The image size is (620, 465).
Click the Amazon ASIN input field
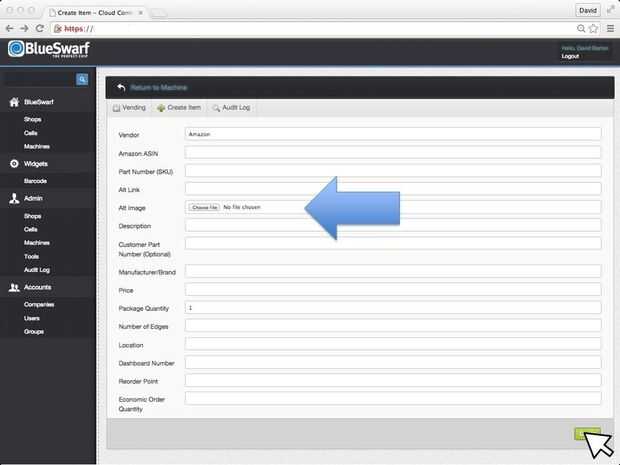click(393, 153)
